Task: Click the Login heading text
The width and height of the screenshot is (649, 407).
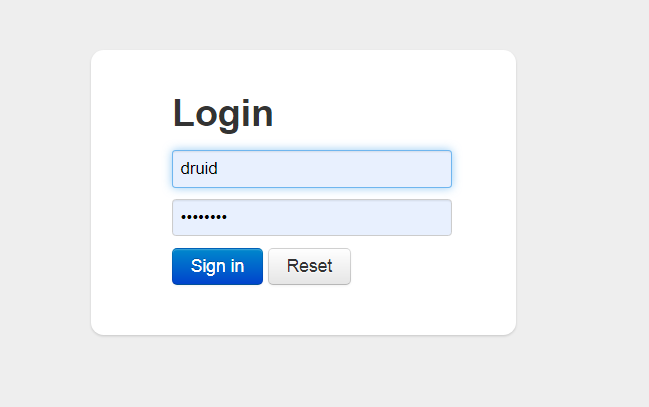Action: coord(223,113)
